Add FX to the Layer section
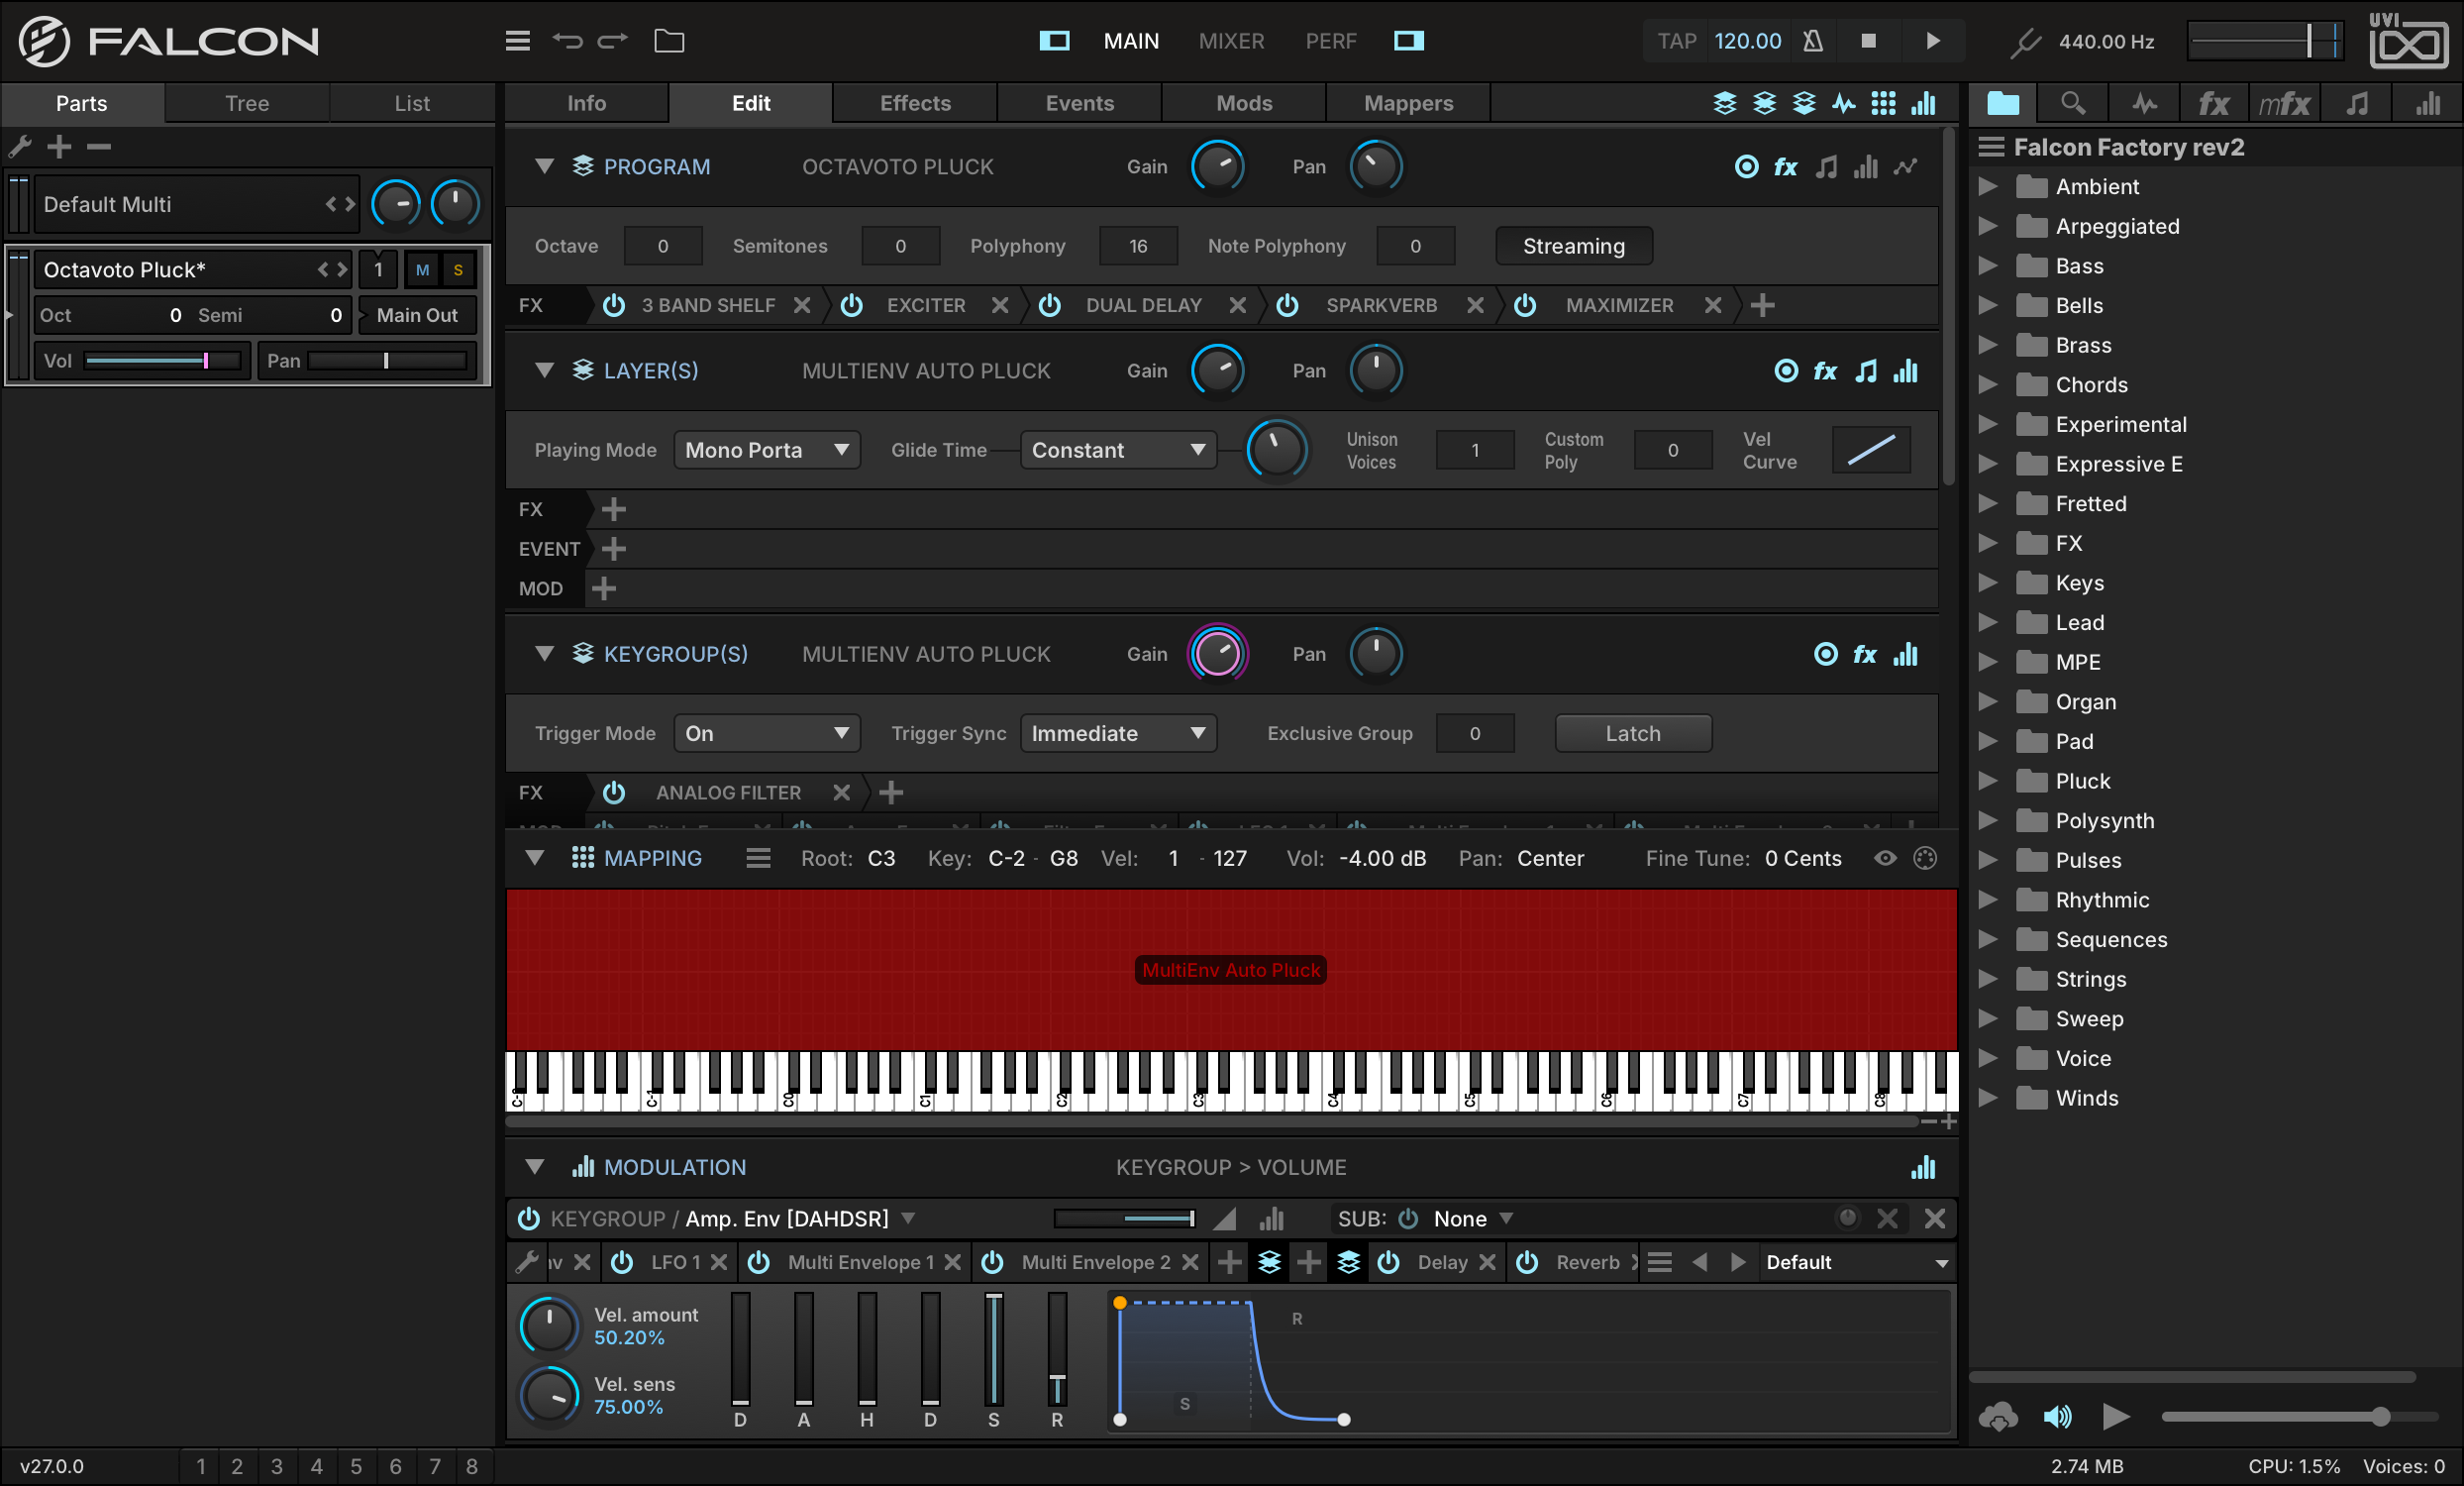The height and width of the screenshot is (1486, 2464). [613, 509]
